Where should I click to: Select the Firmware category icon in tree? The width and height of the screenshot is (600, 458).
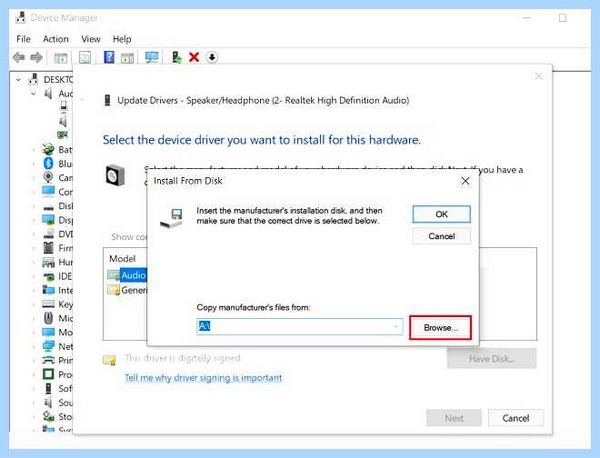(x=48, y=248)
